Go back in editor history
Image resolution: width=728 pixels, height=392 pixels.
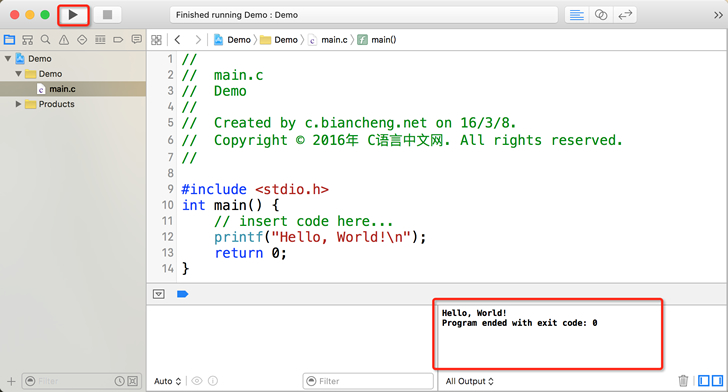point(177,40)
